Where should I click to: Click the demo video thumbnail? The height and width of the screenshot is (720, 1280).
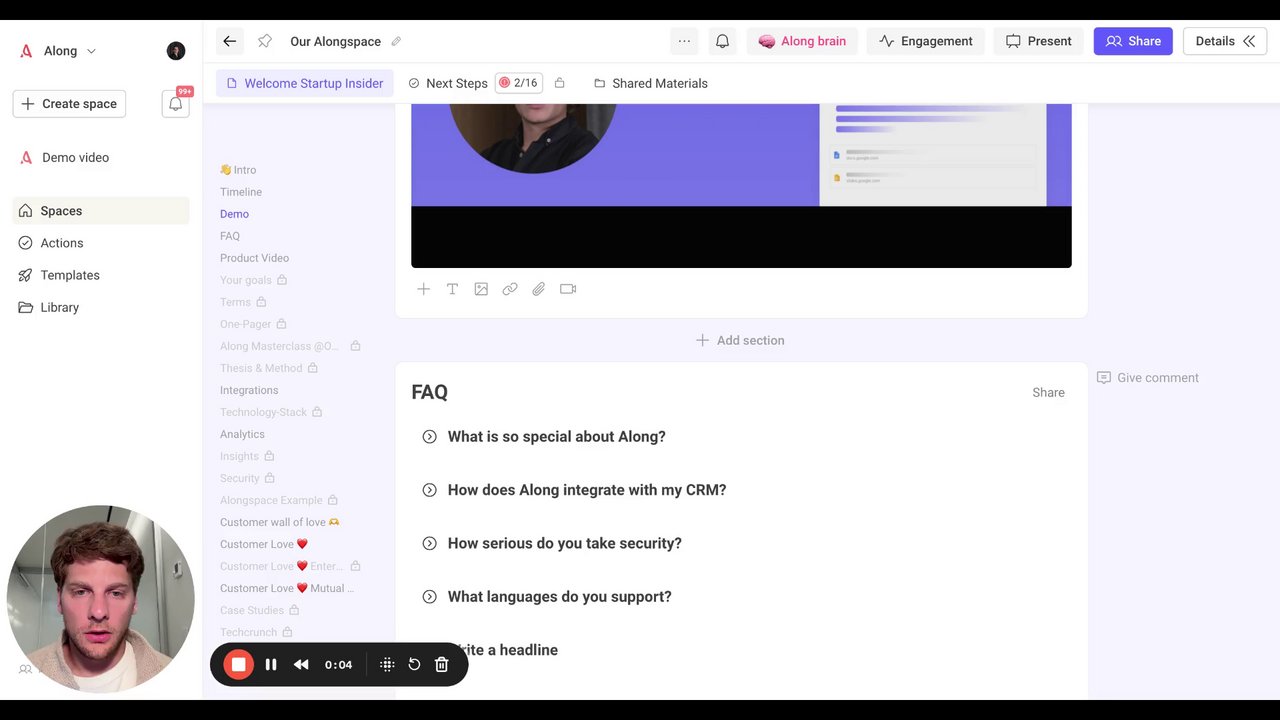pyautogui.click(x=741, y=185)
